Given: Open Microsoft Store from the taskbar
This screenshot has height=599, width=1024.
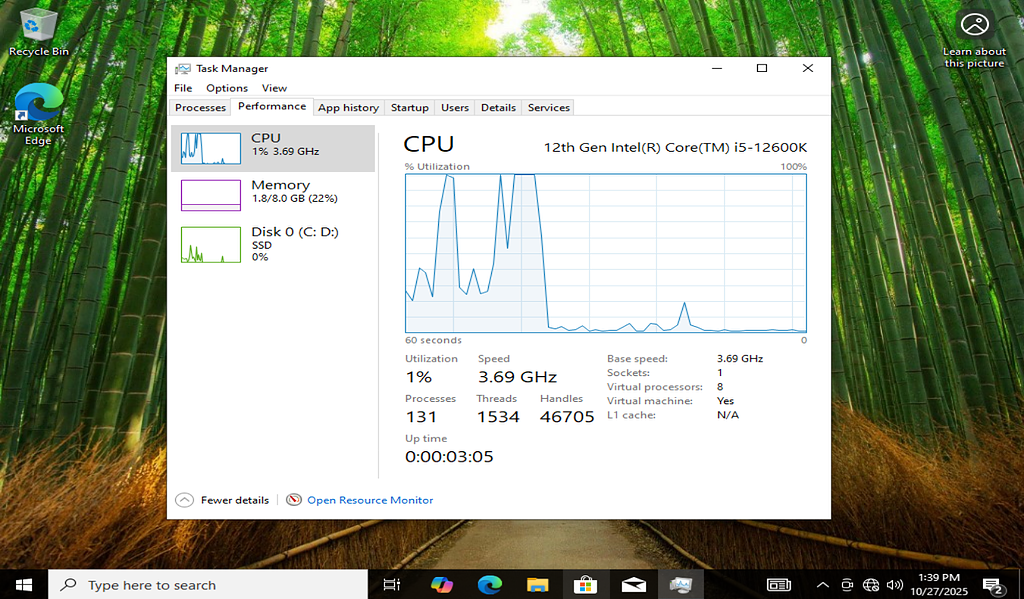Looking at the screenshot, I should [x=585, y=585].
